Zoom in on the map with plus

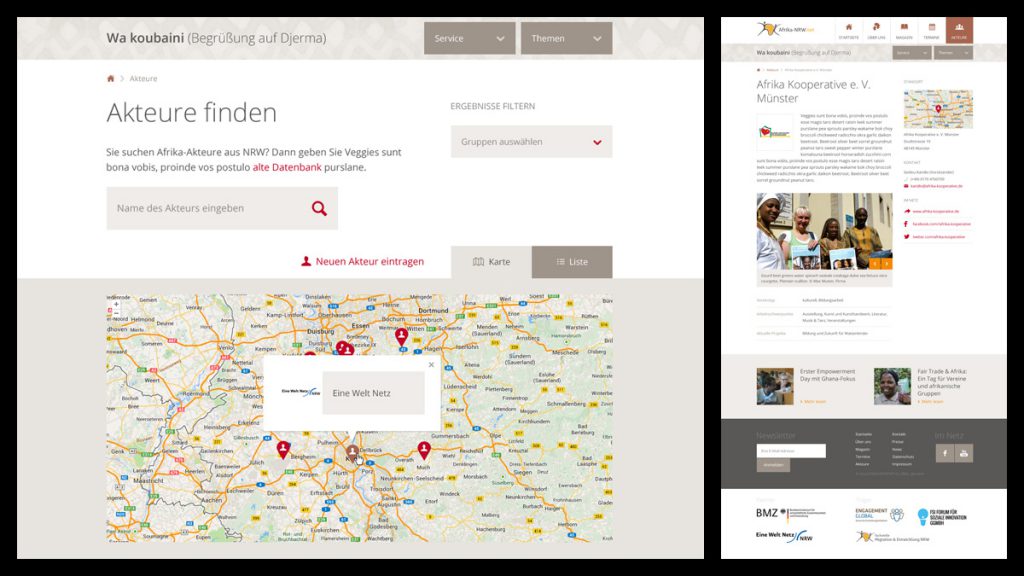click(x=116, y=304)
